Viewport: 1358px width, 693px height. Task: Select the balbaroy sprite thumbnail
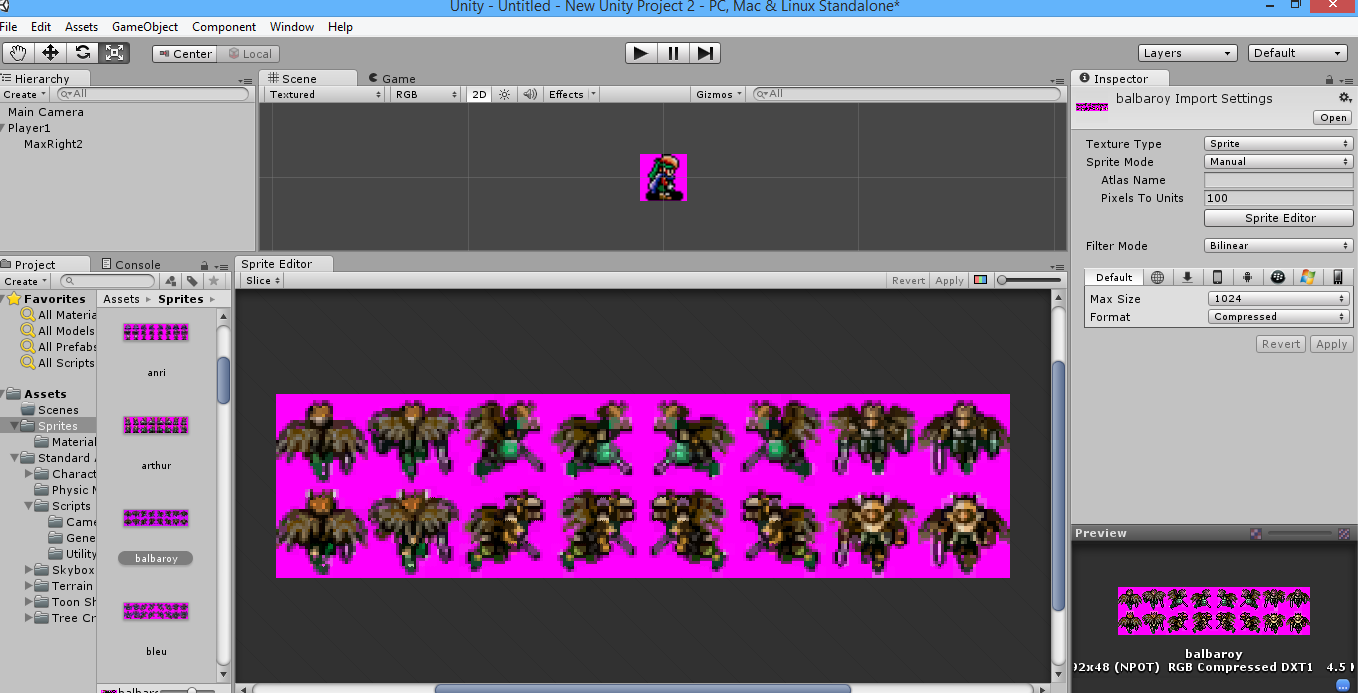(x=155, y=518)
